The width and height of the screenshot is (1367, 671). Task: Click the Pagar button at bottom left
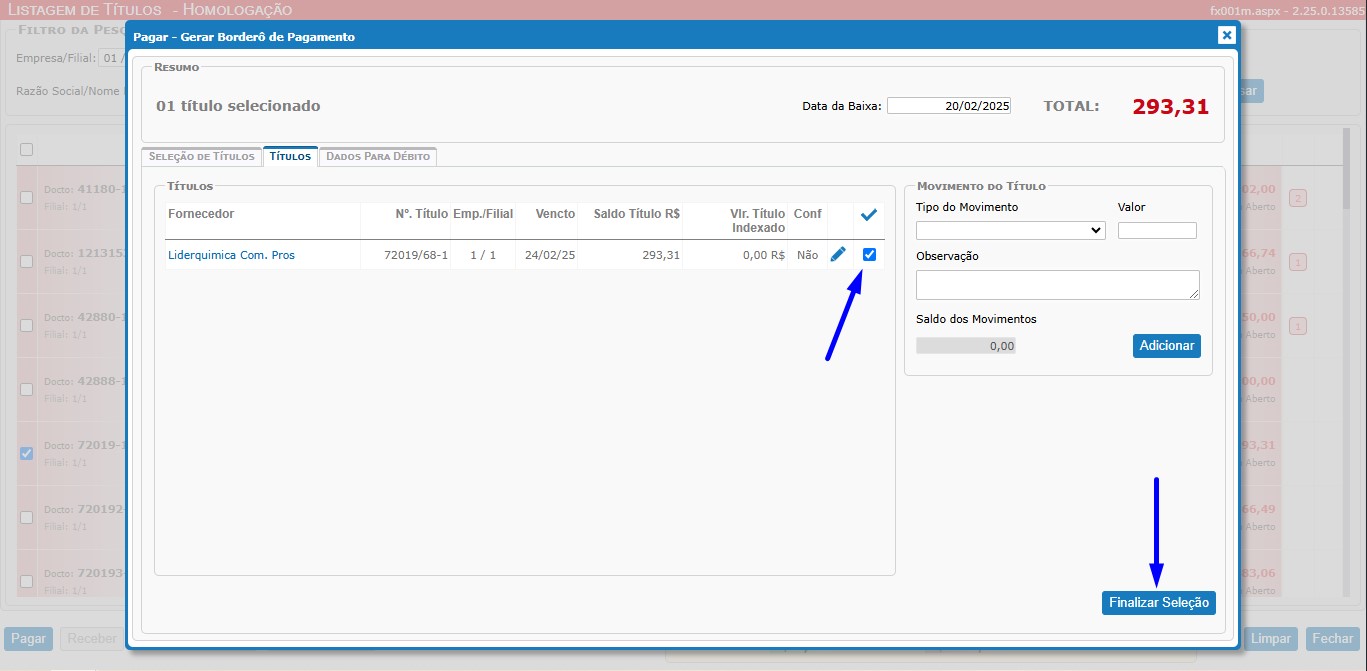point(29,638)
